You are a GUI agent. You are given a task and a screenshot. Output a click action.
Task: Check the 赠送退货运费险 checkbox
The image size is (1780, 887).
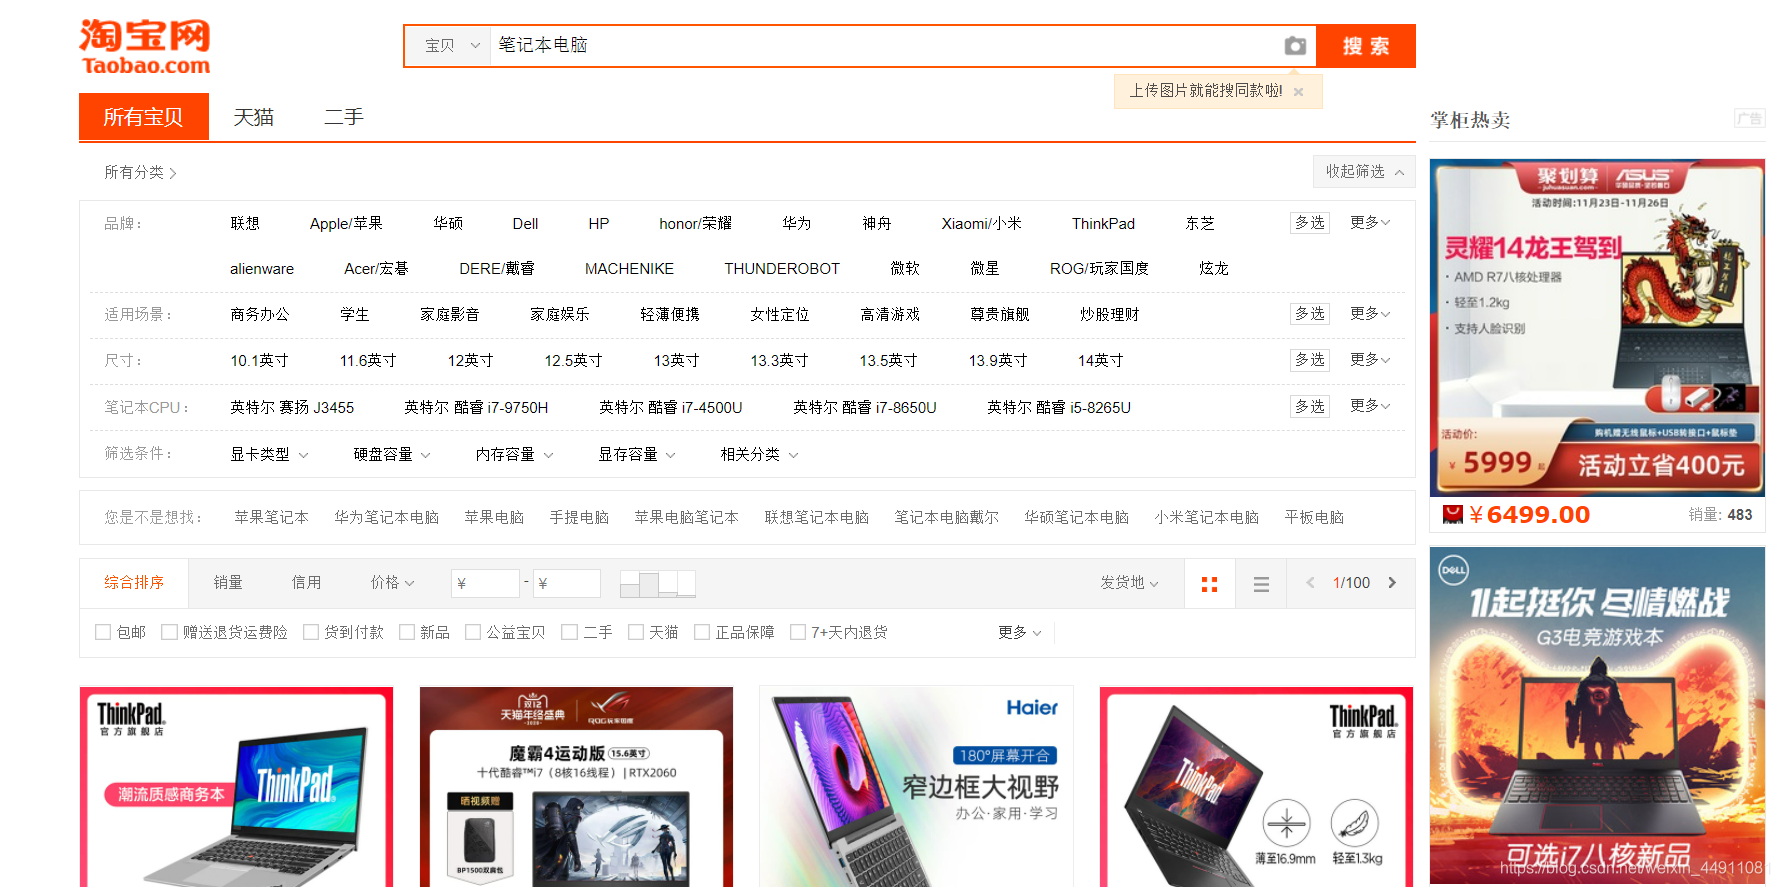(x=169, y=633)
